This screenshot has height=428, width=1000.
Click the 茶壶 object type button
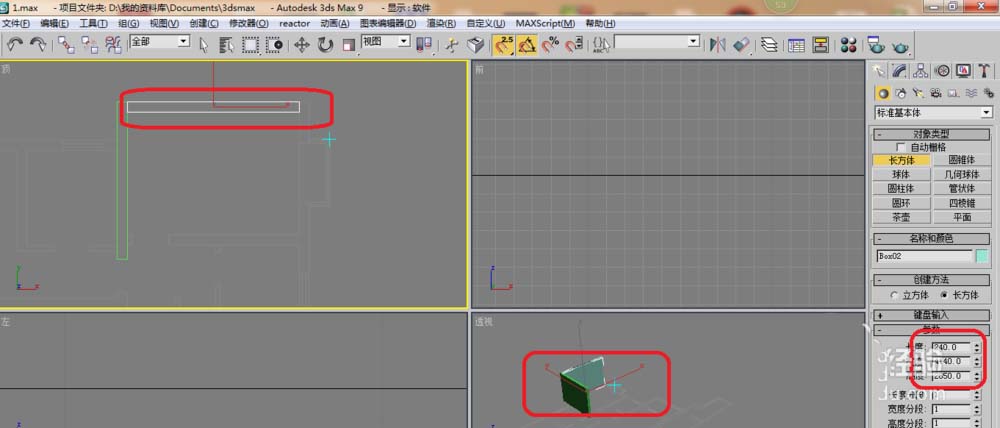902,217
